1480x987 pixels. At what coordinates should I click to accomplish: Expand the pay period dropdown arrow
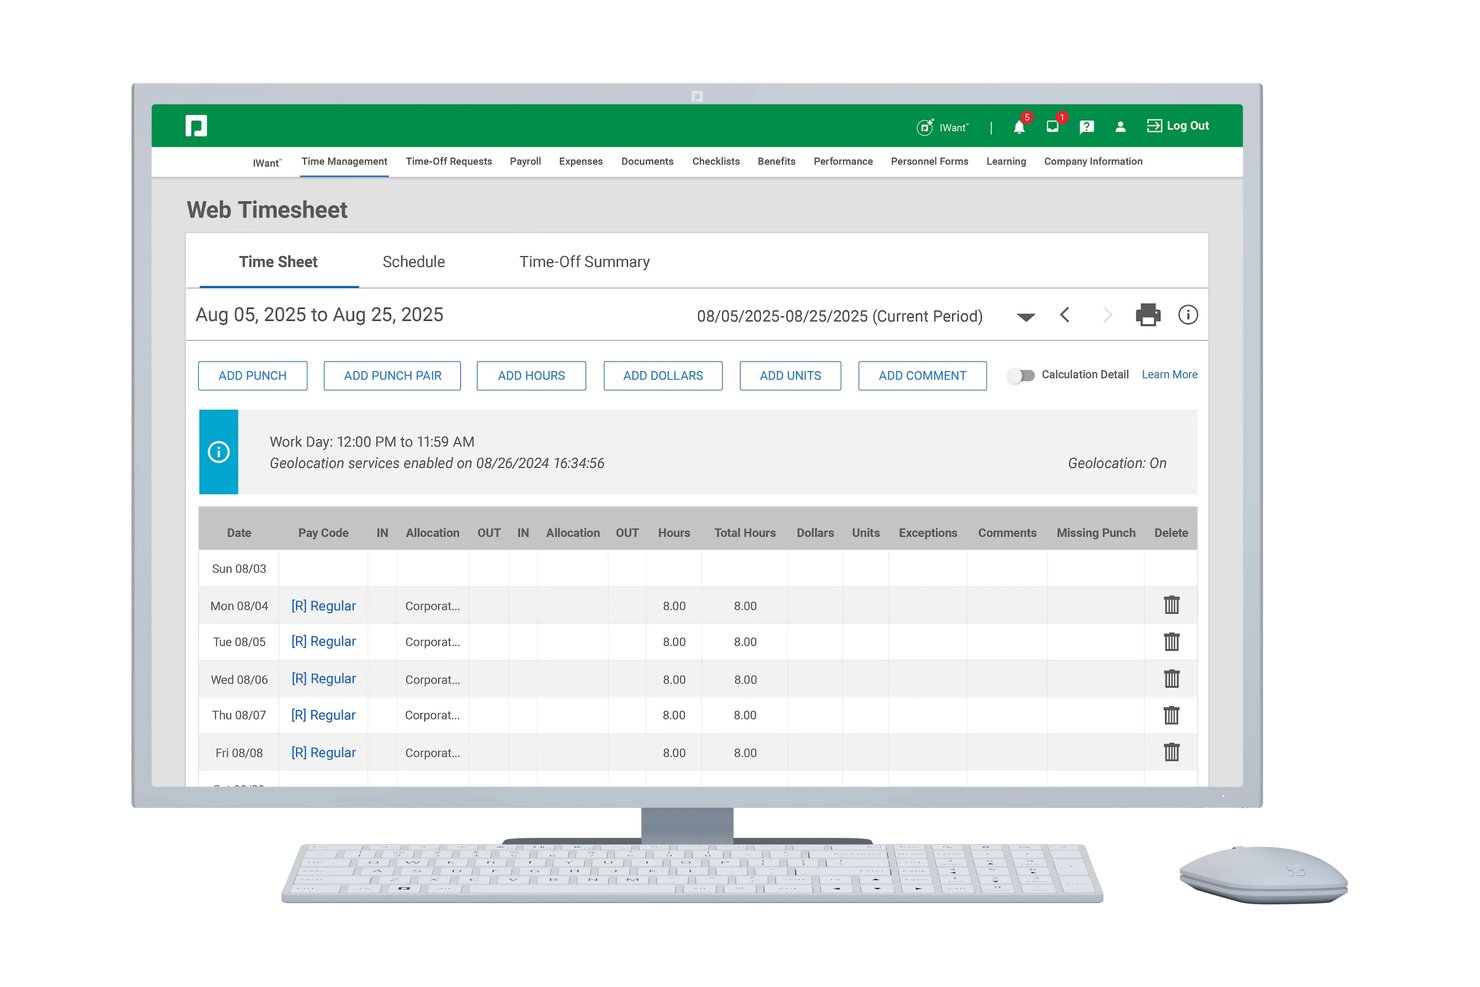pyautogui.click(x=1026, y=317)
